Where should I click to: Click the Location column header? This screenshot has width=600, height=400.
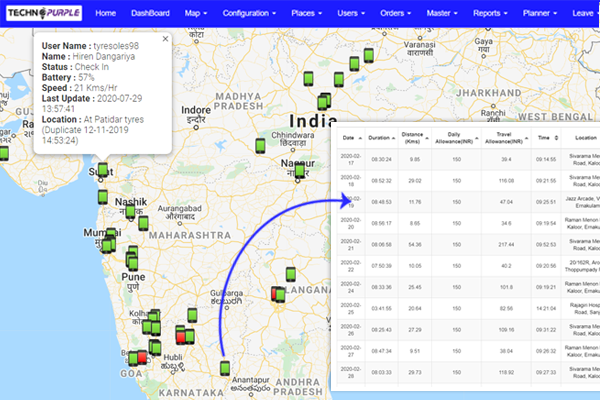coord(585,138)
